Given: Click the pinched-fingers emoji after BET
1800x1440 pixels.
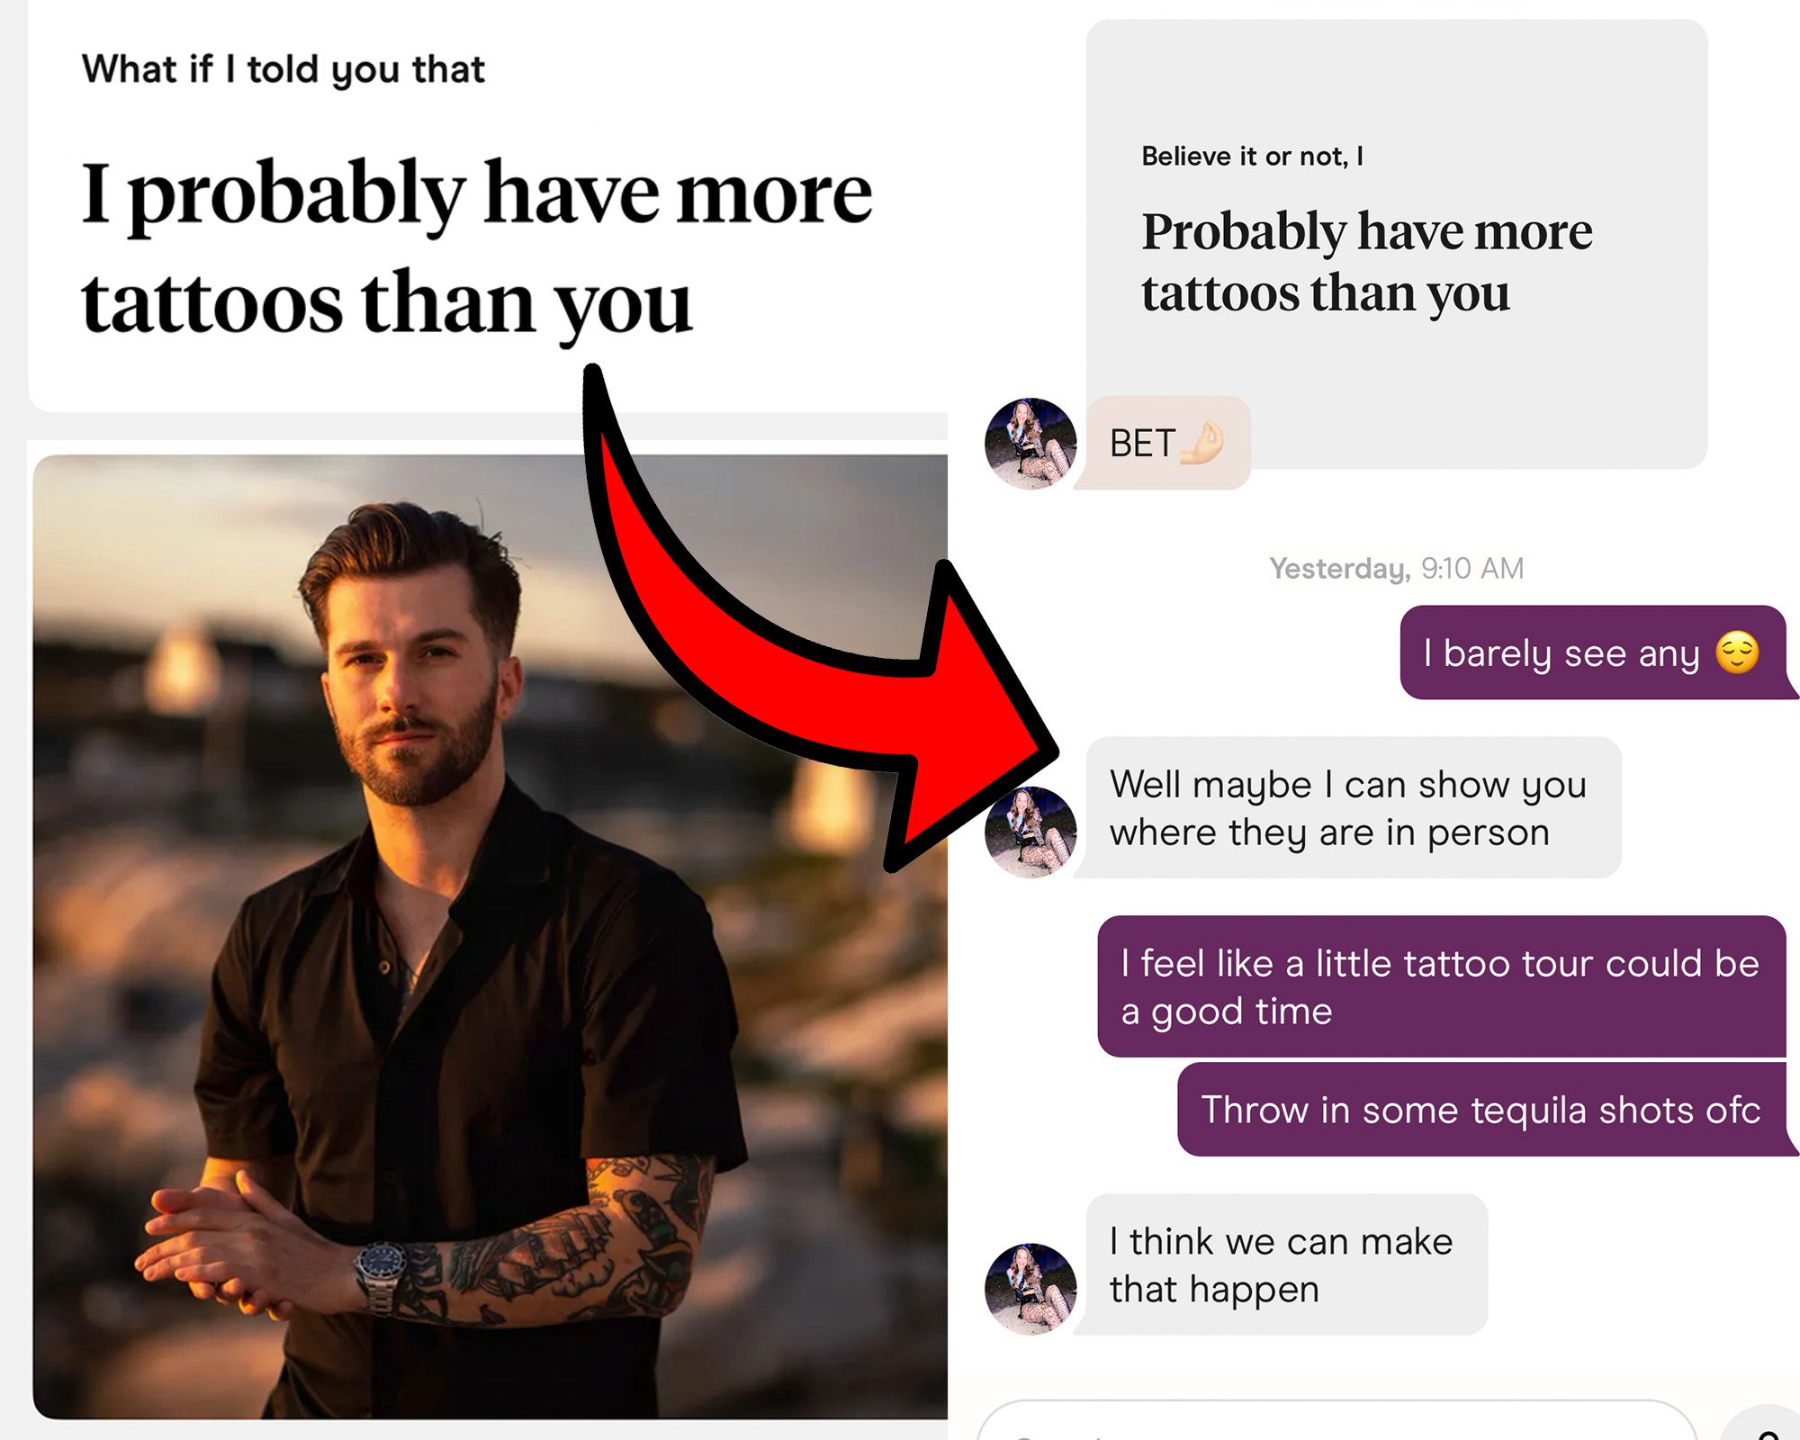Looking at the screenshot, I should pos(1202,443).
